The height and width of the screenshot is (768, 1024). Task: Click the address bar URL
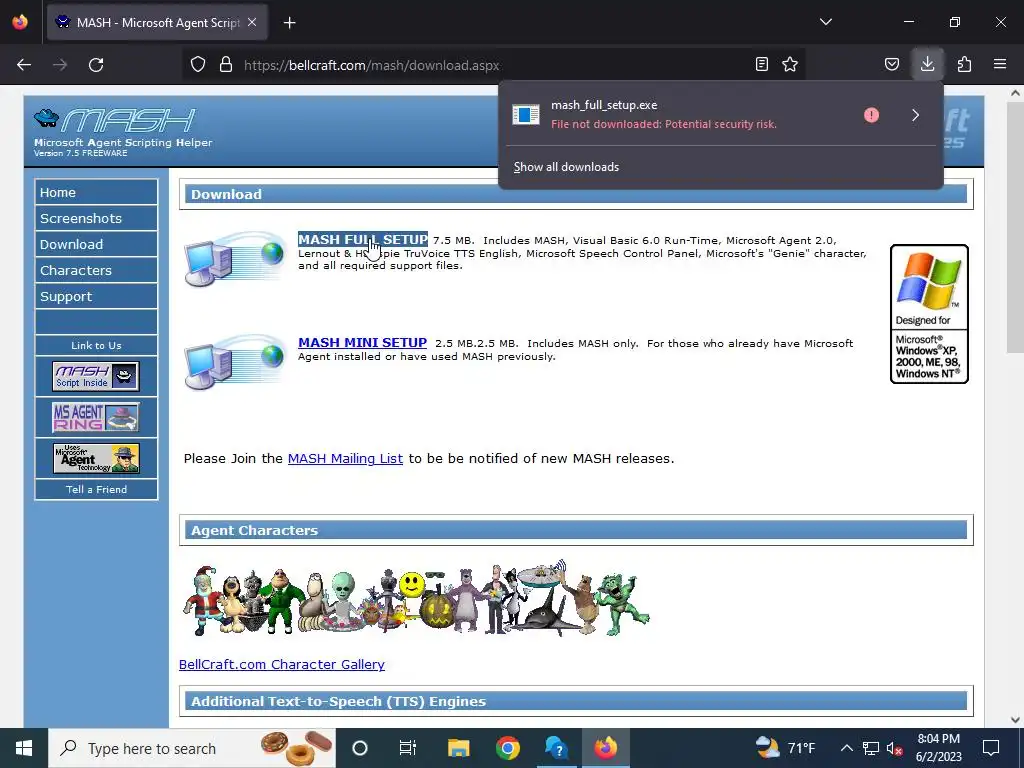(372, 65)
